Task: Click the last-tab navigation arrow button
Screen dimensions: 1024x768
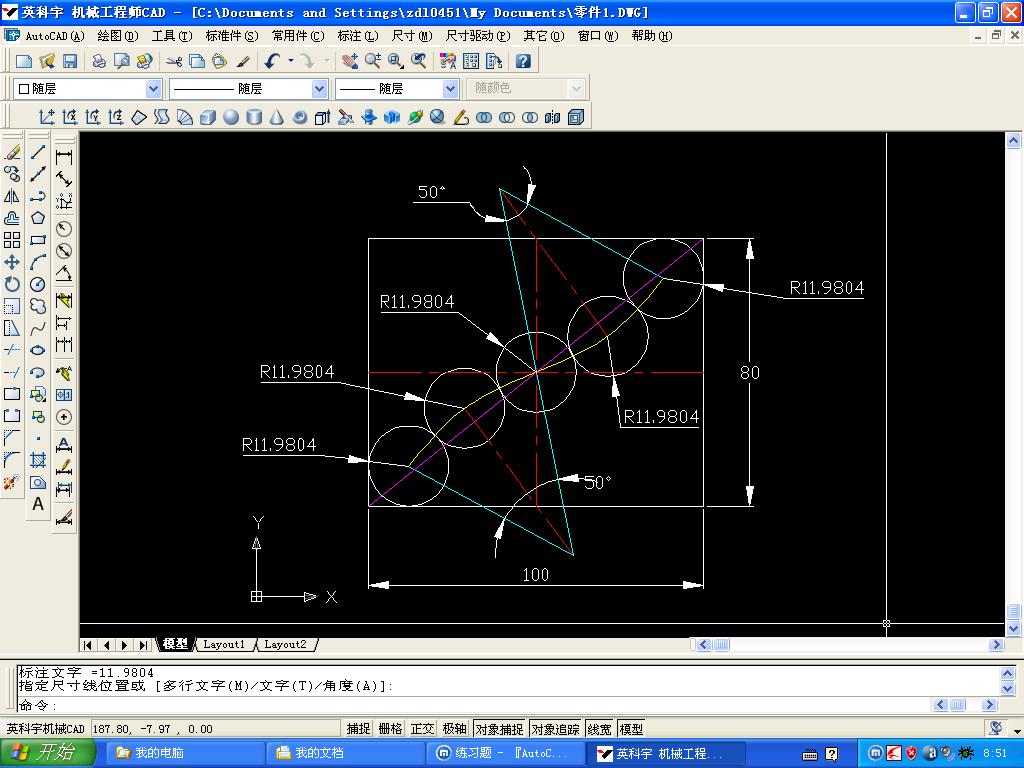Action: [x=143, y=645]
